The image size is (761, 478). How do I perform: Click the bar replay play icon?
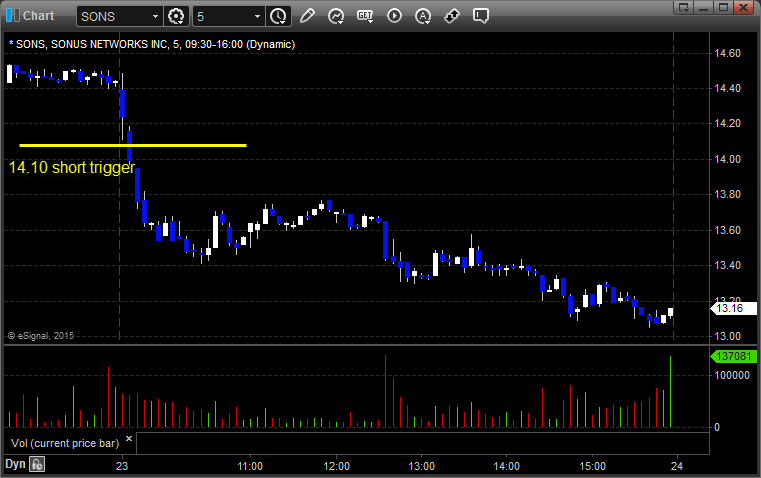point(394,16)
